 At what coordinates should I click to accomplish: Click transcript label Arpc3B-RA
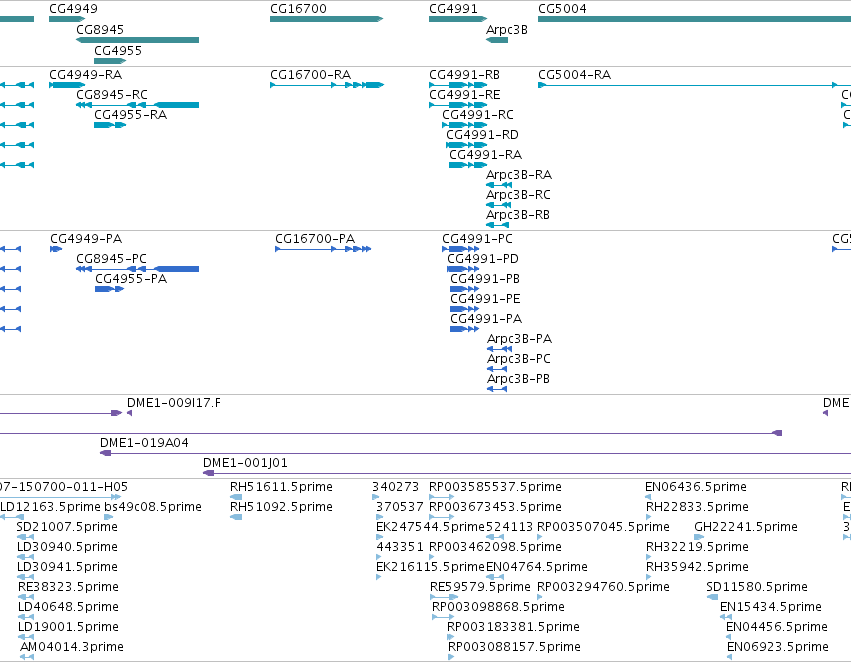coord(519,175)
